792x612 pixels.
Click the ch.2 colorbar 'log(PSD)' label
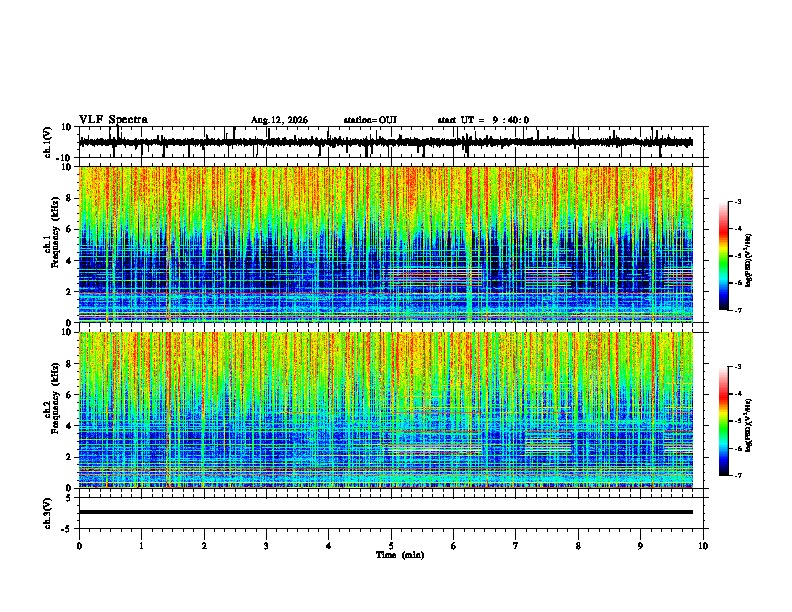tap(749, 426)
